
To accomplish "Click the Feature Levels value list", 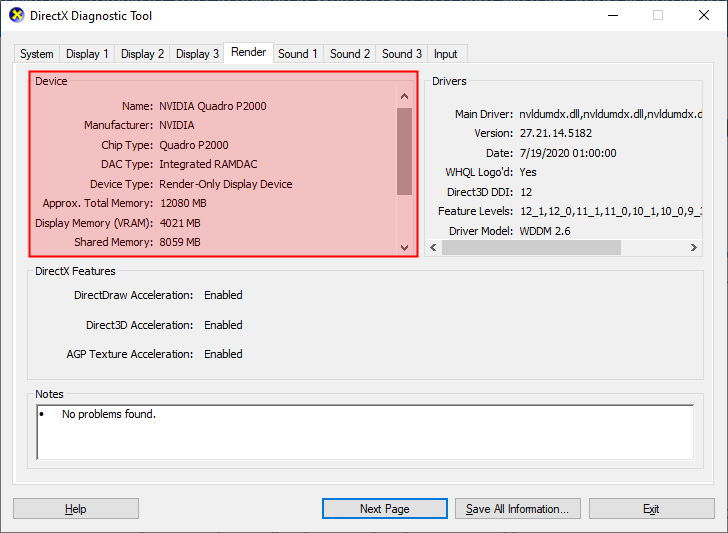I will 611,212.
